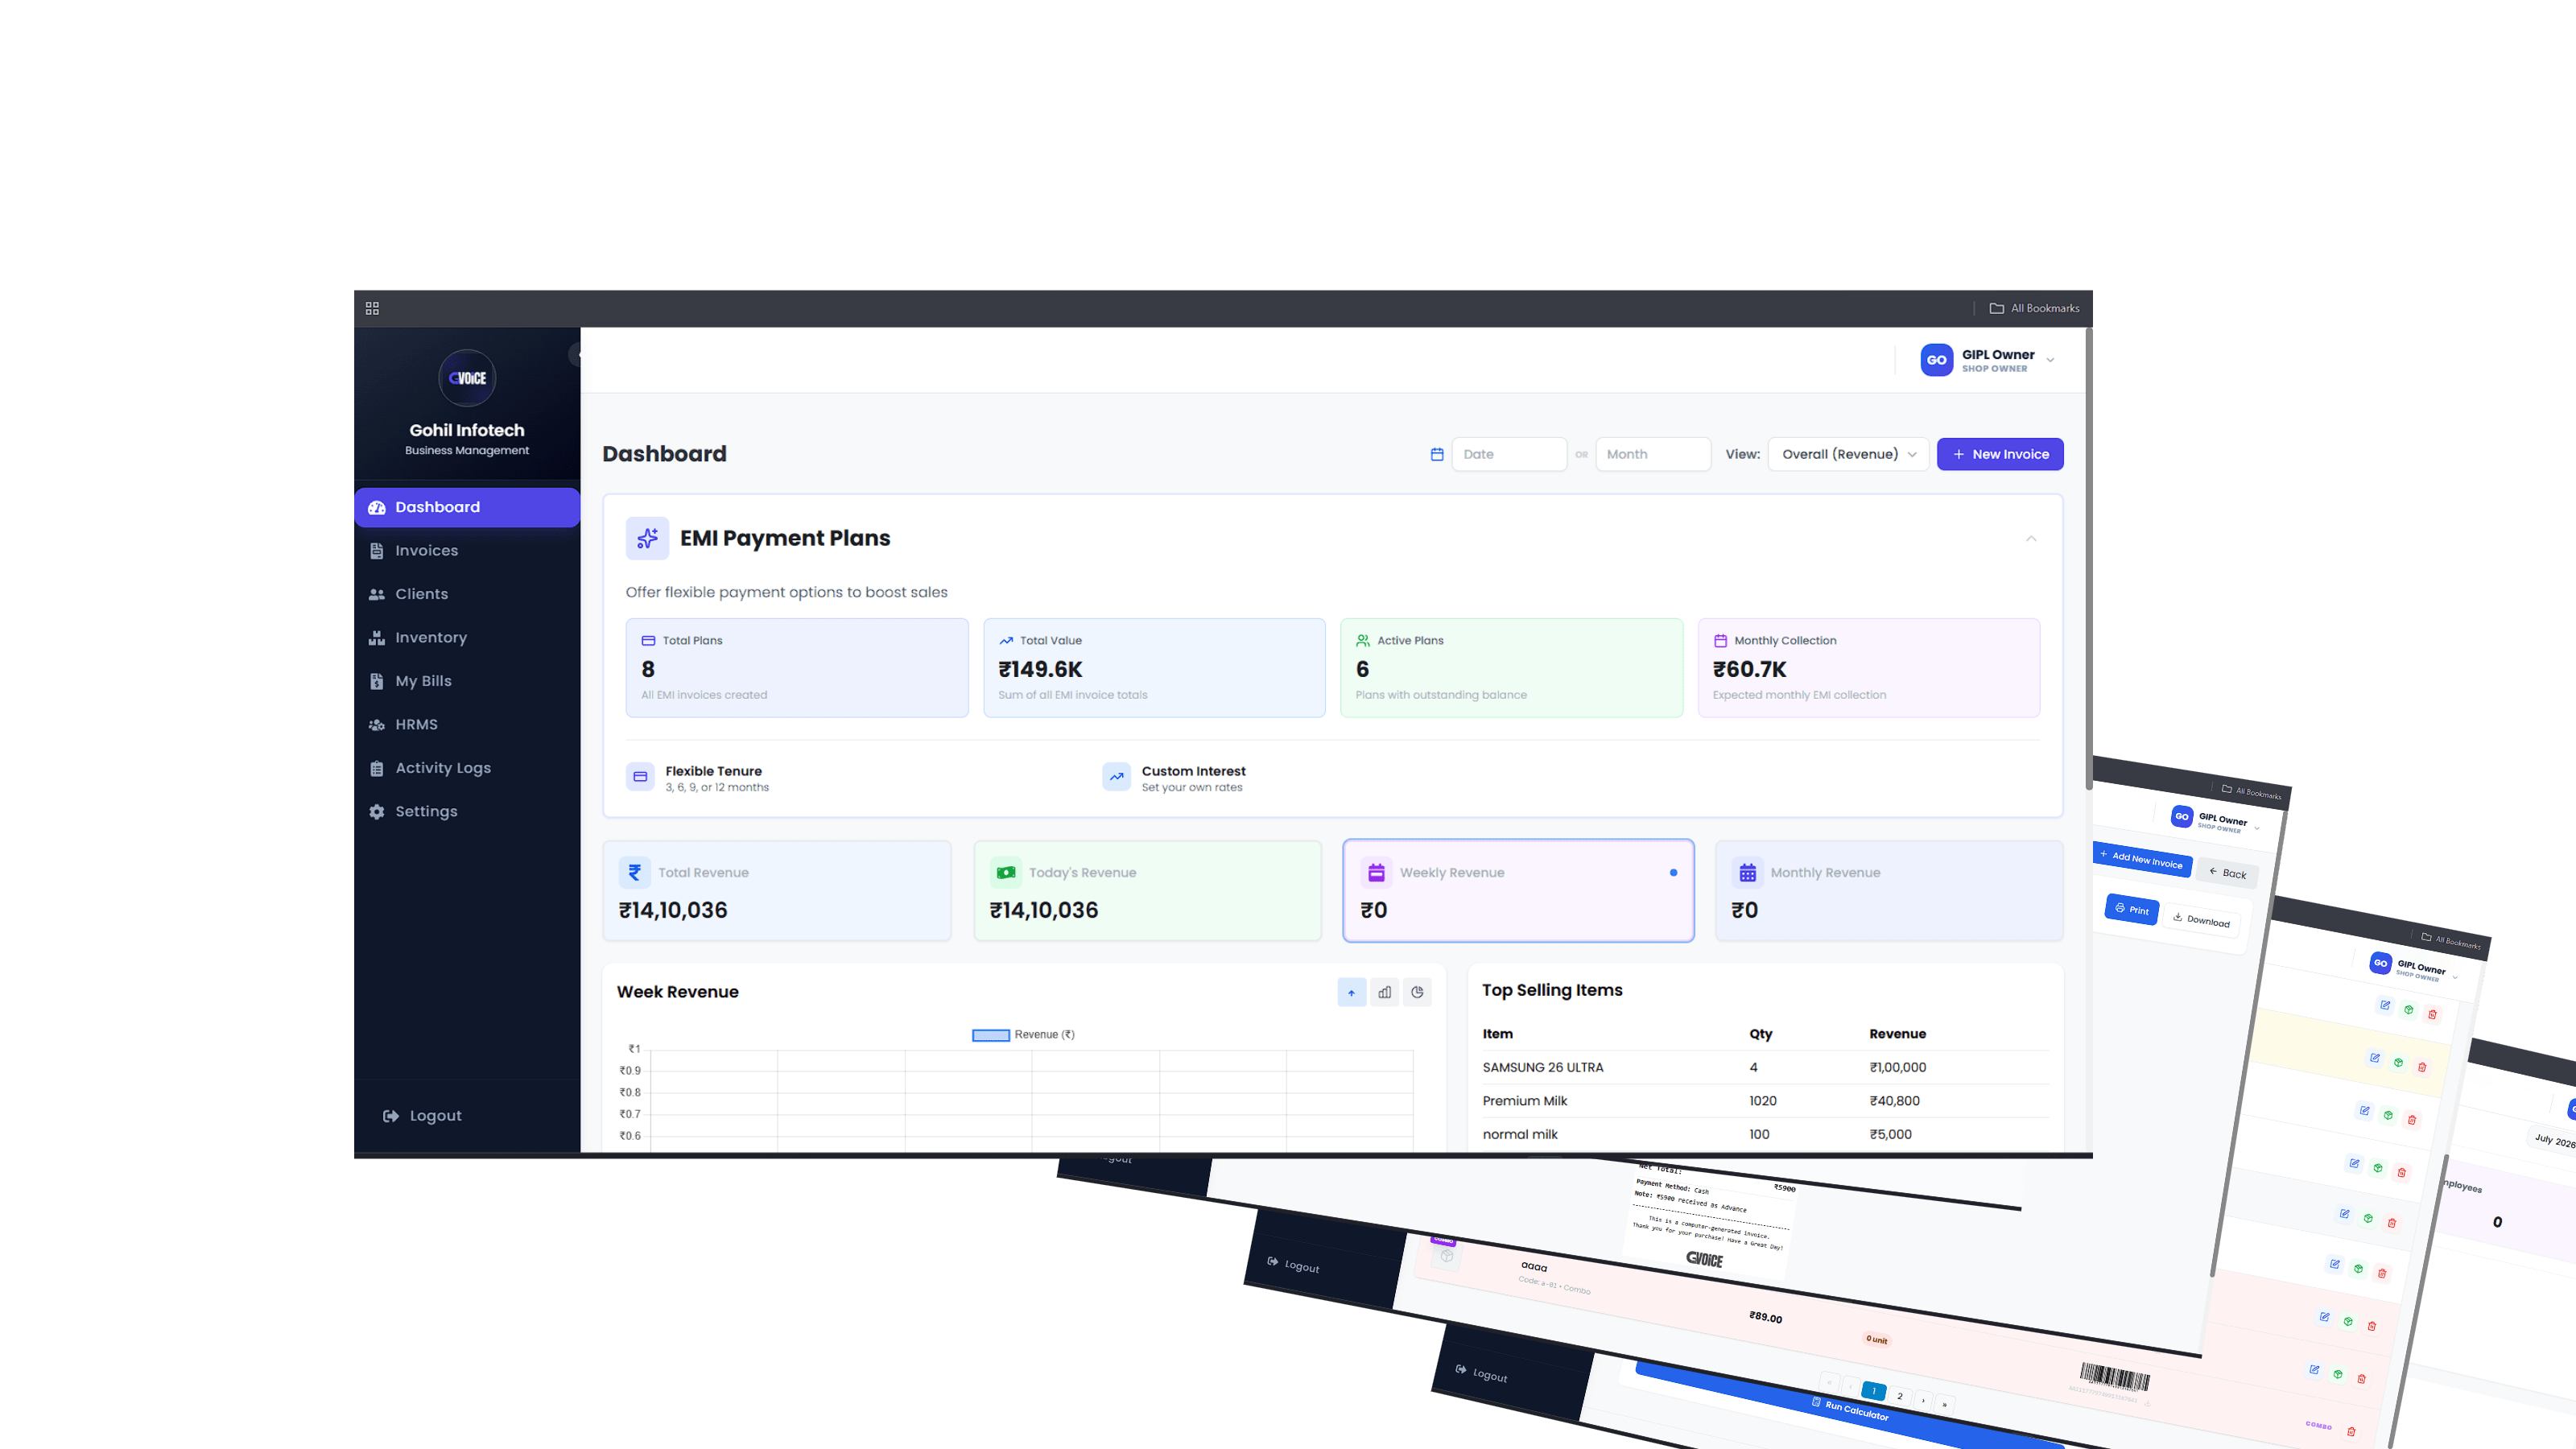The image size is (2576, 1449).
Task: Click the Flexible Tenure card icon
Action: pos(640,776)
